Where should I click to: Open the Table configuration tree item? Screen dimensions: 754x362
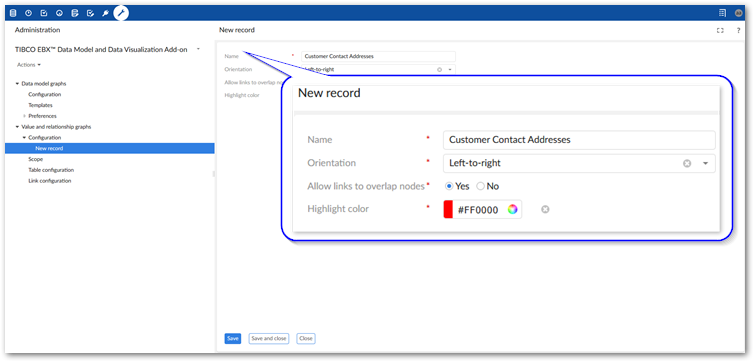(x=51, y=170)
